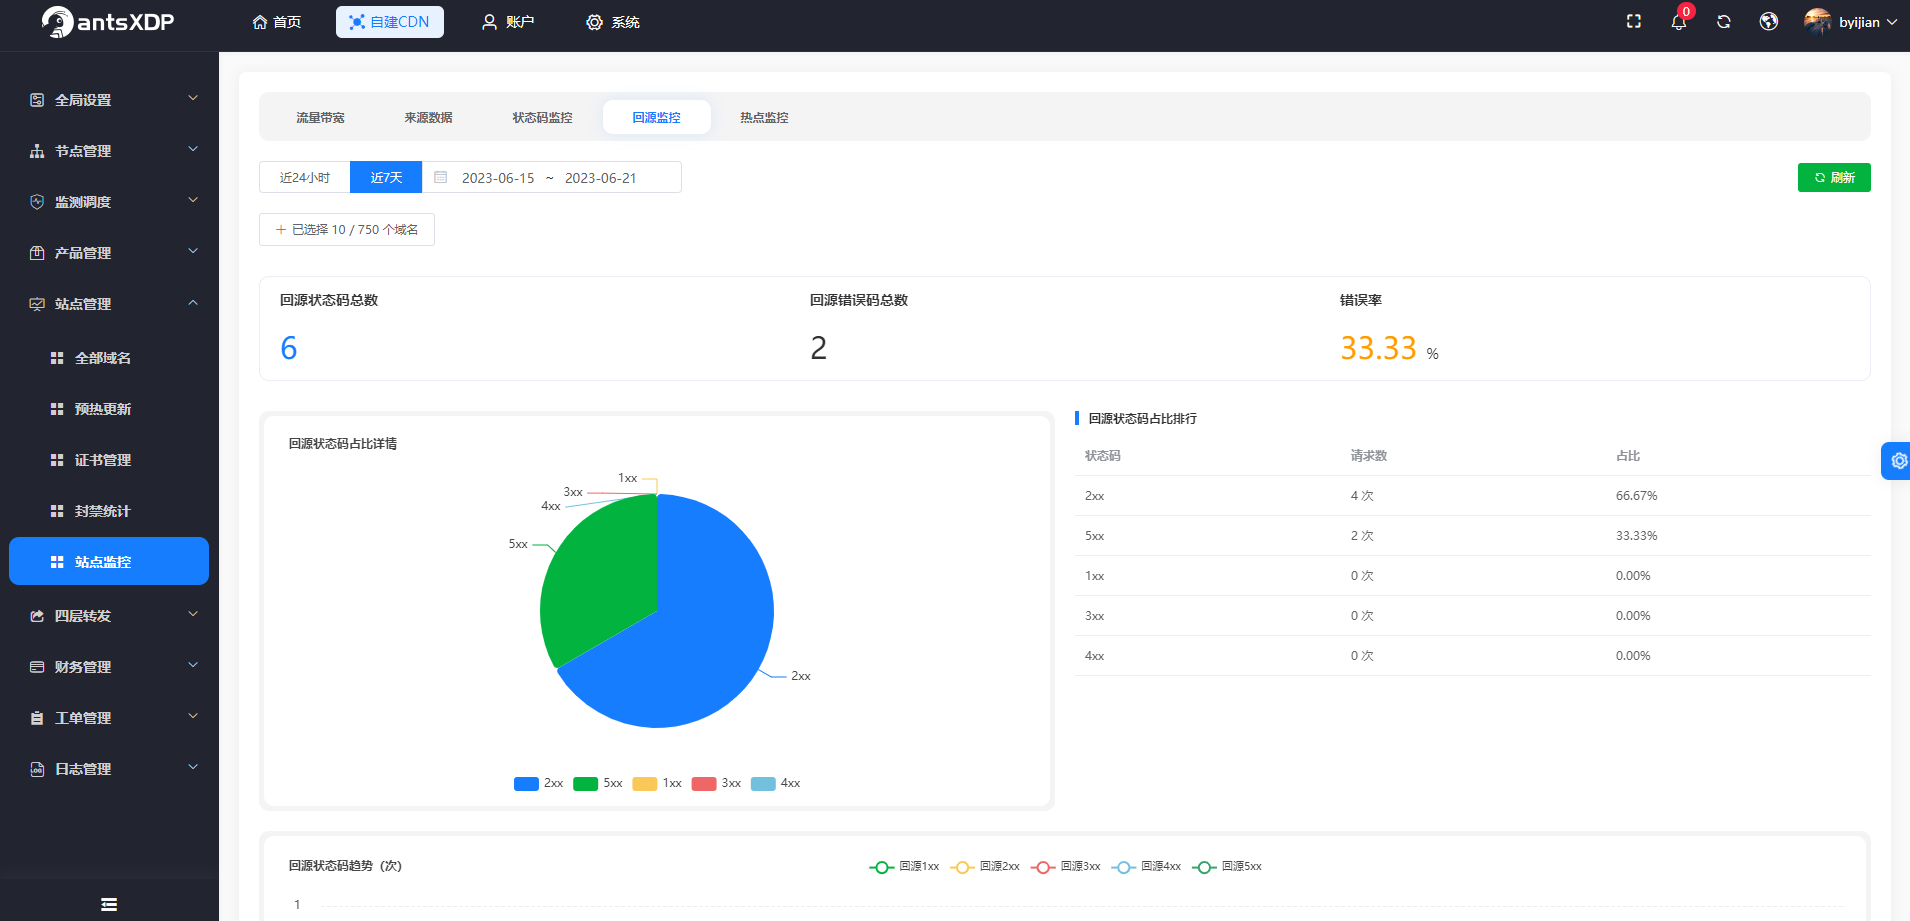The width and height of the screenshot is (1910, 921).
Task: Click the calendar icon in date range
Action: click(440, 177)
